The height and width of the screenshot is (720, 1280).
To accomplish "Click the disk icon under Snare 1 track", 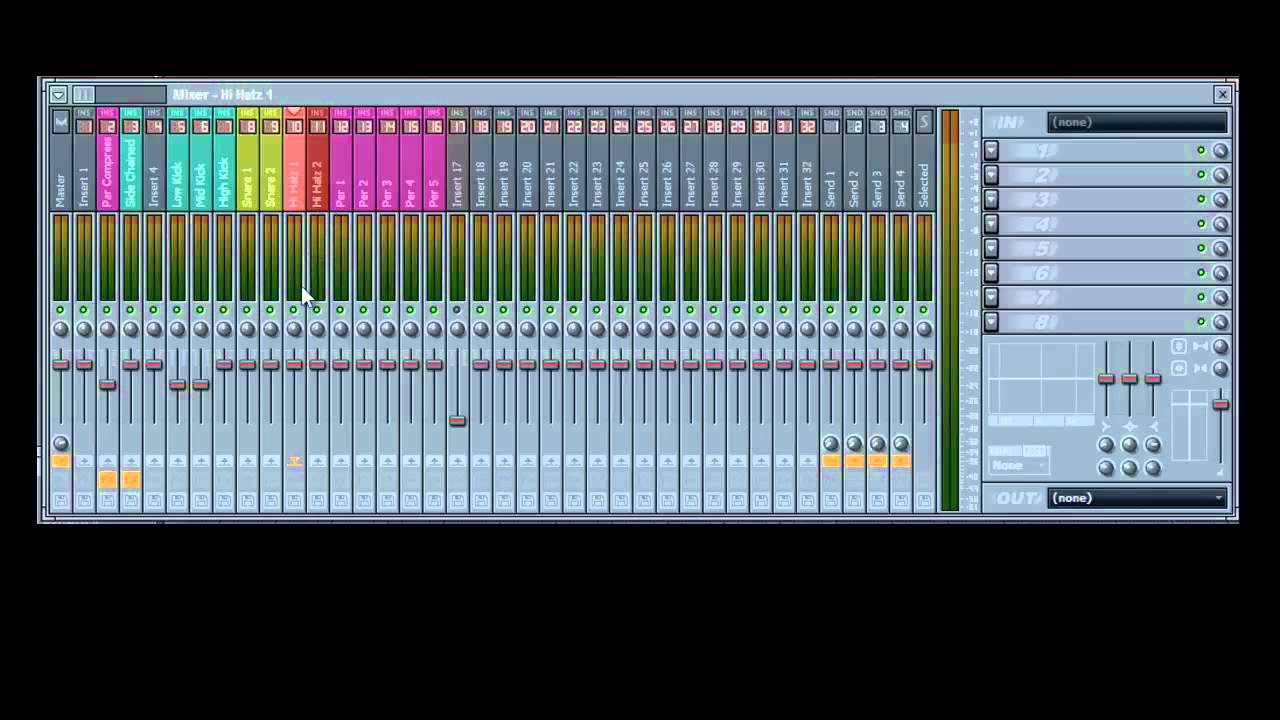I will pos(247,499).
